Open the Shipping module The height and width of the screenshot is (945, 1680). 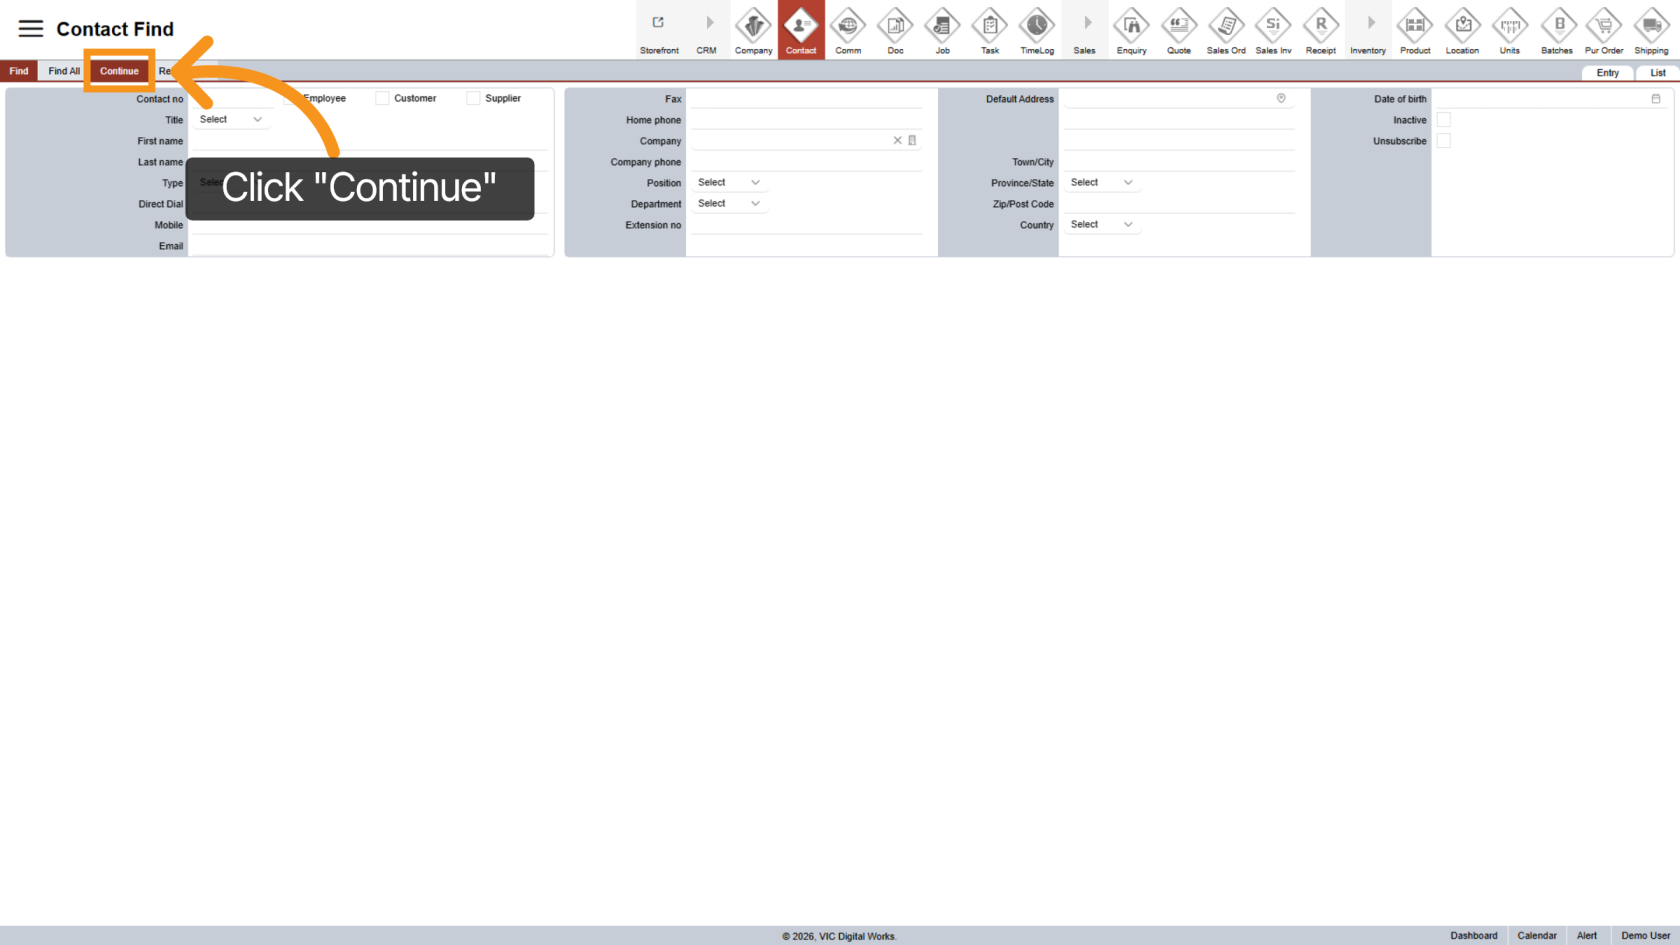(1651, 30)
